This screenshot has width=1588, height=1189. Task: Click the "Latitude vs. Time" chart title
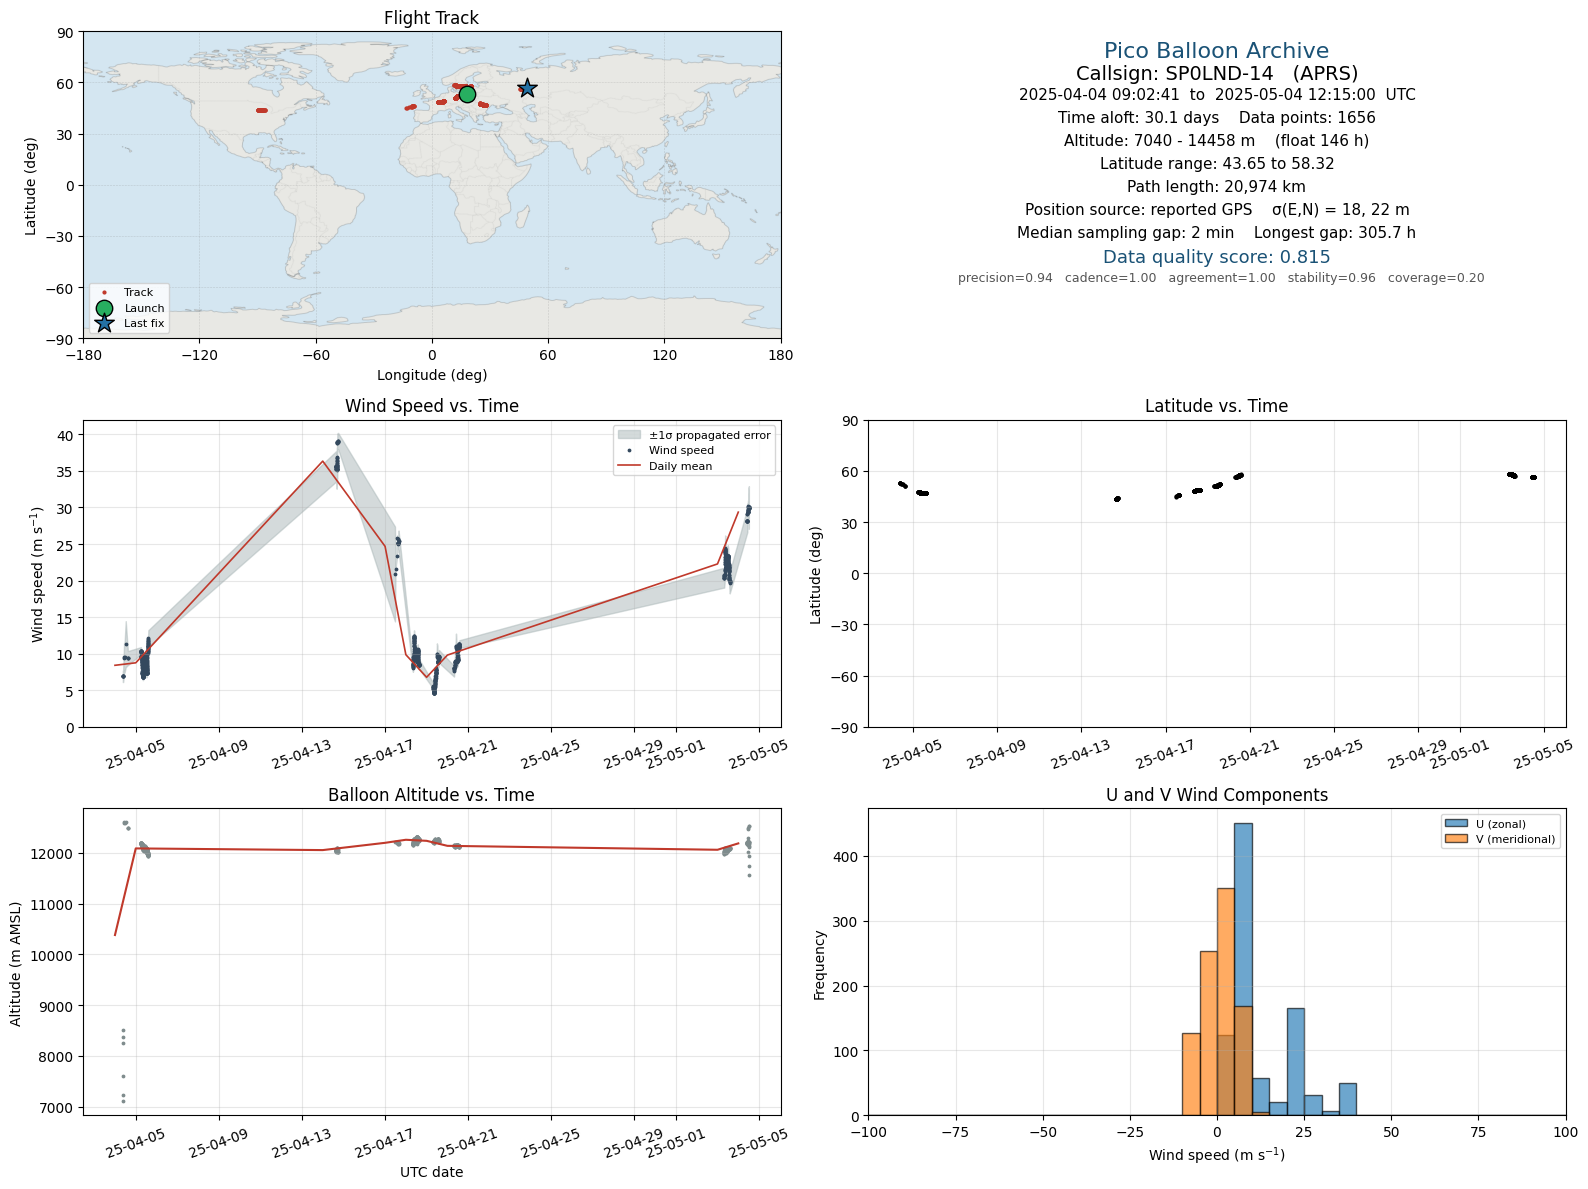point(1216,406)
